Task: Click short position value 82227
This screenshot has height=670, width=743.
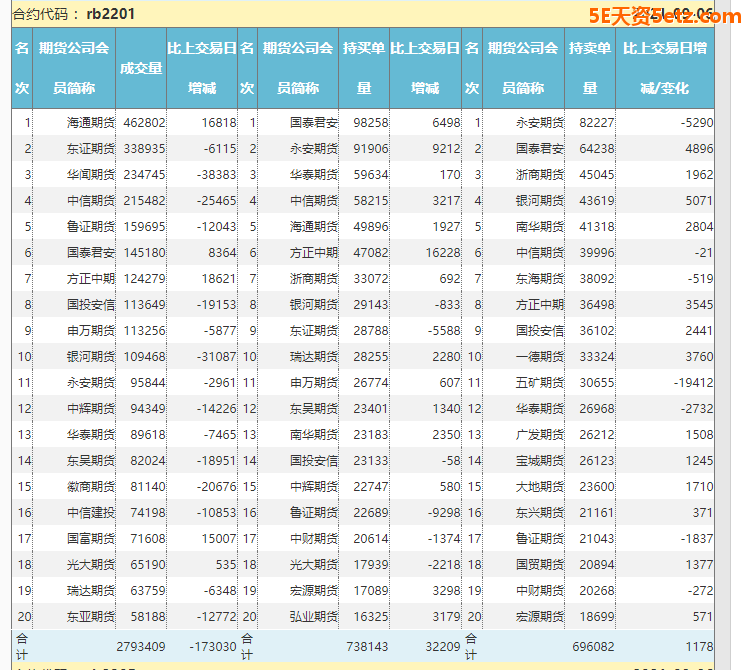Action: click(x=597, y=123)
